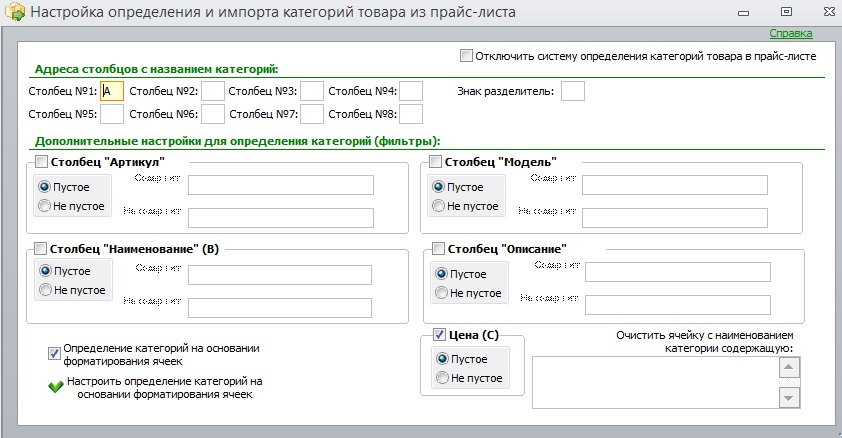
Task: Select the lower text field in Артикул group
Action: point(281,218)
